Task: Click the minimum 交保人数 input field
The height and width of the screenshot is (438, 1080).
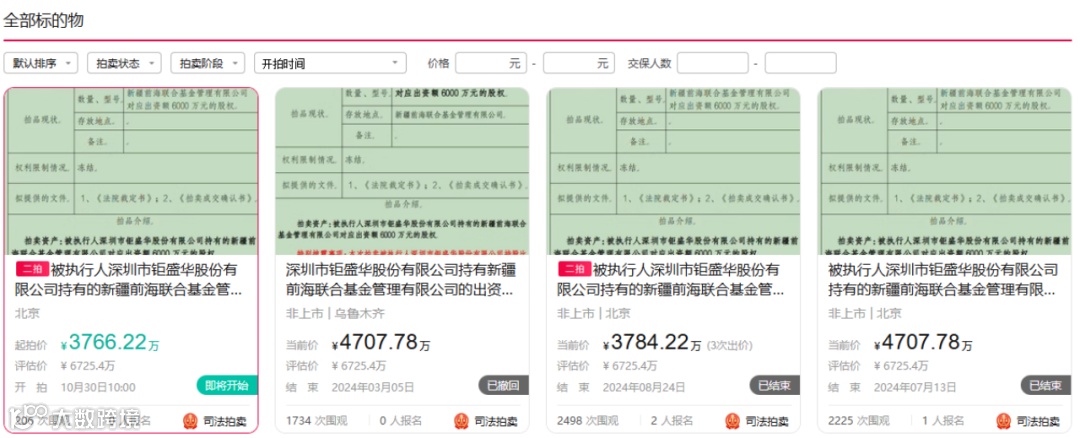Action: [x=712, y=63]
